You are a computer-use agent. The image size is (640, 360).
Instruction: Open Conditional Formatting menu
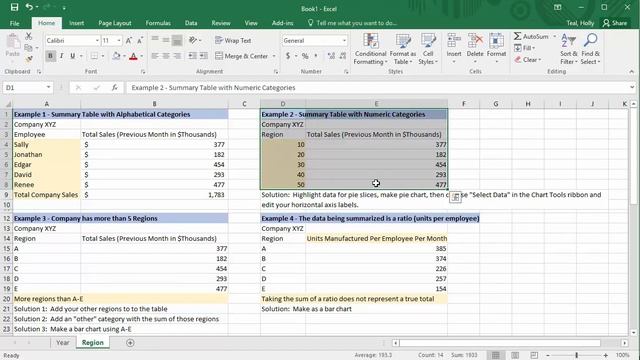370,49
